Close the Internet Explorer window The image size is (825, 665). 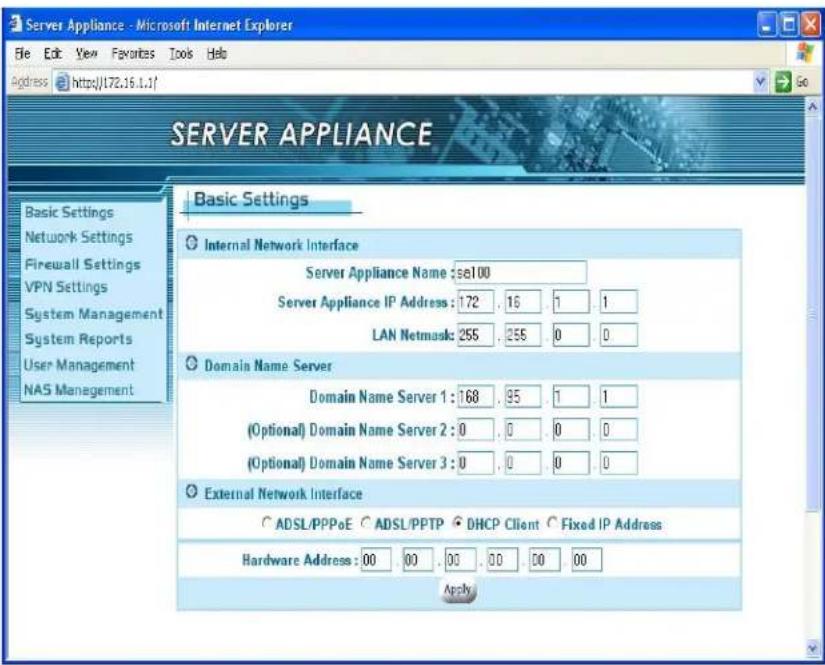tap(810, 25)
